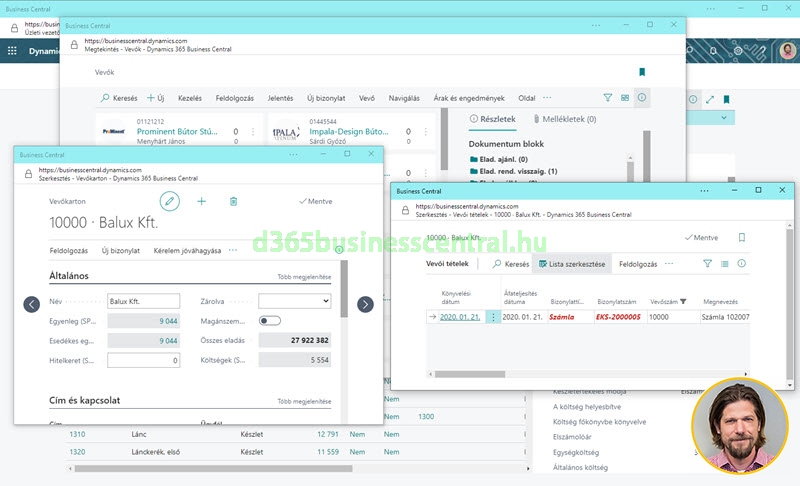Click the pencil edit icon on Vevőkarton
The height and width of the screenshot is (486, 800).
(170, 201)
